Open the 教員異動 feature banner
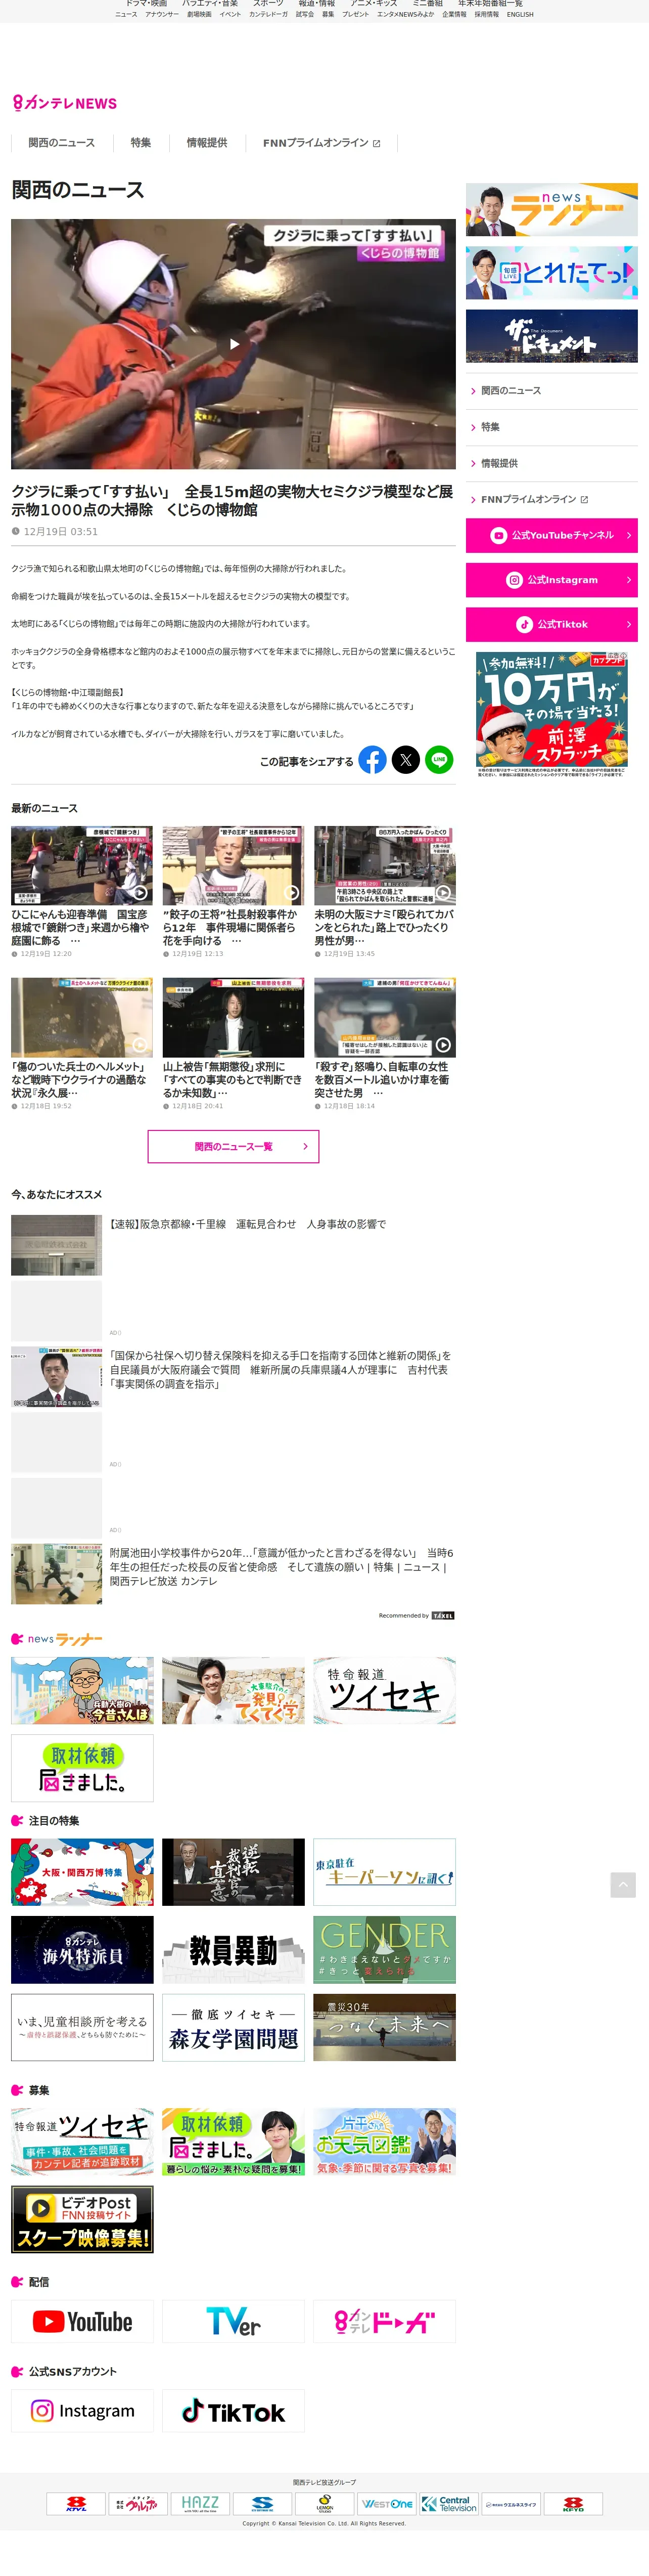This screenshot has height=2576, width=649. 233,1949
